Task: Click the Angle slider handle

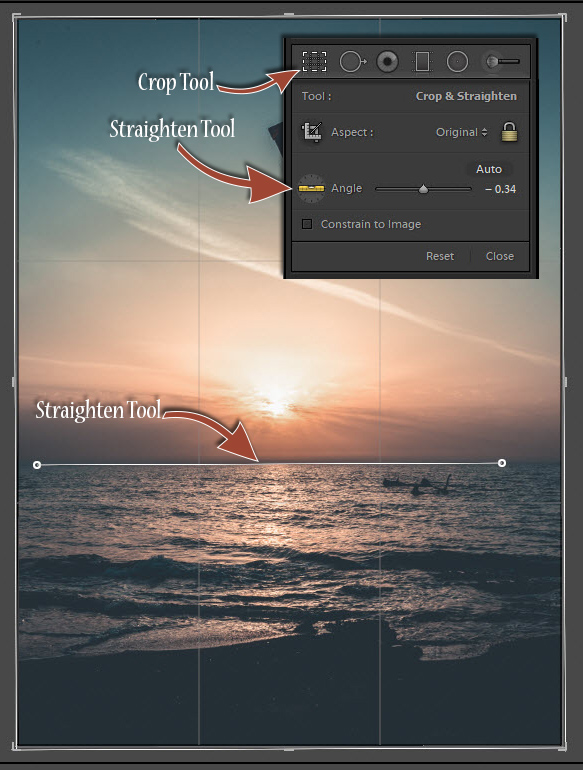Action: pos(423,189)
